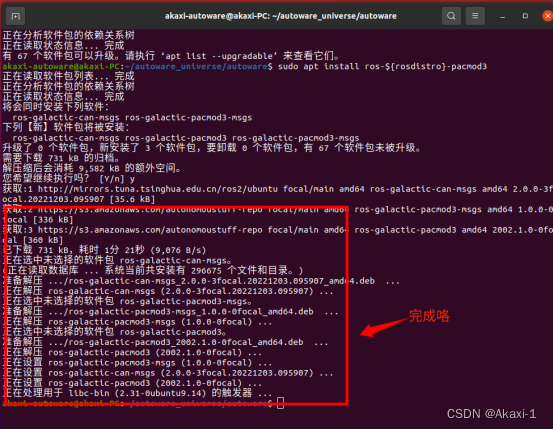Close the terminal window
553x429 pixels.
tap(547, 16)
